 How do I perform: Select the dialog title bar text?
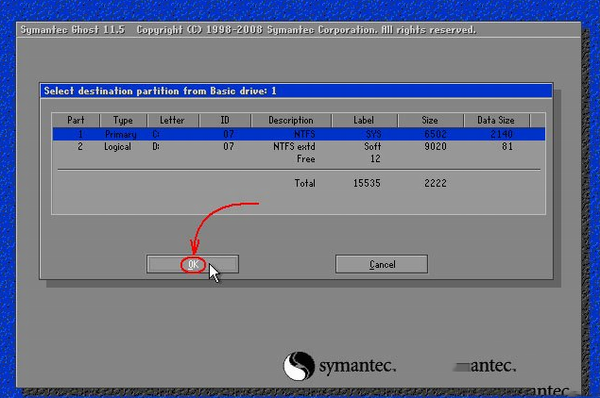160,91
